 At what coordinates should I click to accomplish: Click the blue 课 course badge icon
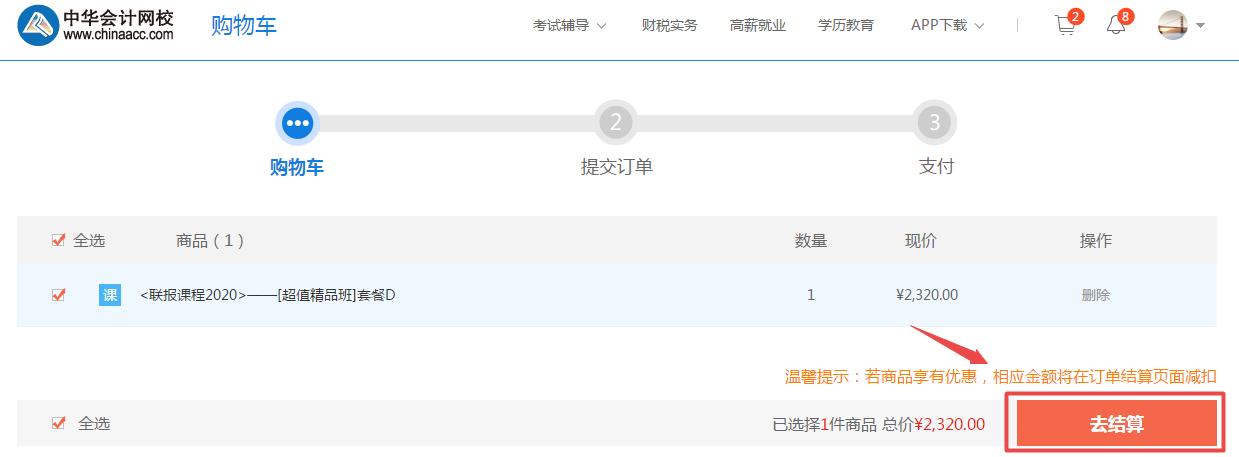(x=110, y=295)
